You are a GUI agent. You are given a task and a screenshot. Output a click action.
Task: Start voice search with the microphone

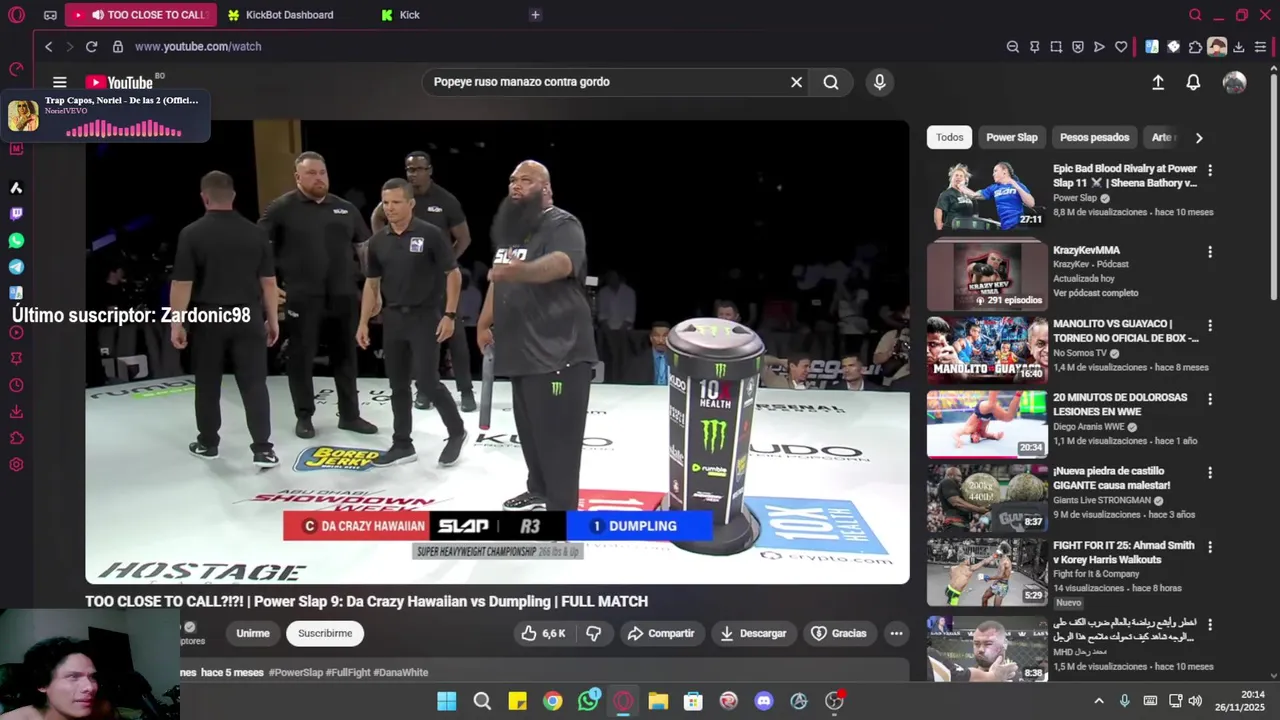pos(879,82)
